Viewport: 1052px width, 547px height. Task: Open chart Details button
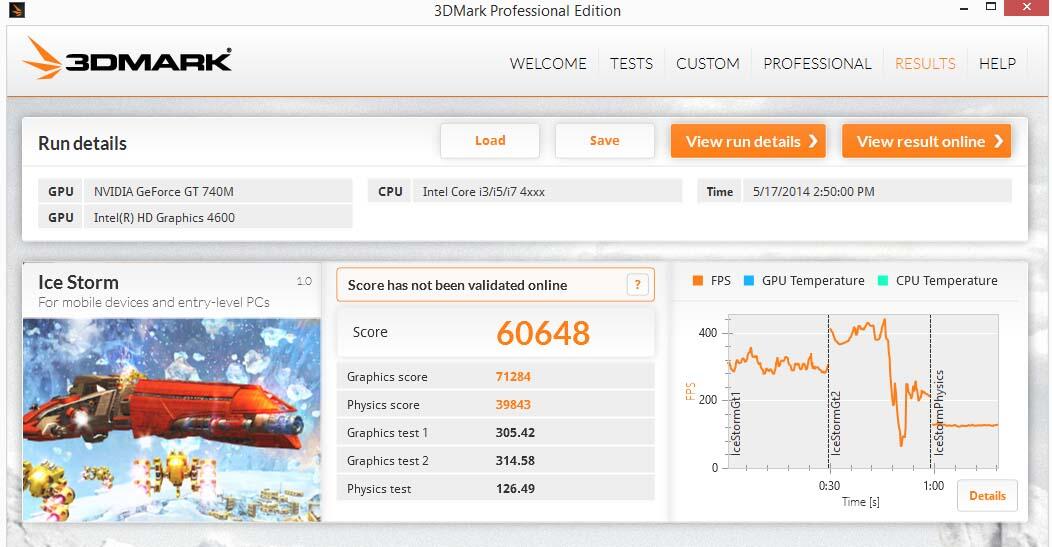click(x=987, y=496)
